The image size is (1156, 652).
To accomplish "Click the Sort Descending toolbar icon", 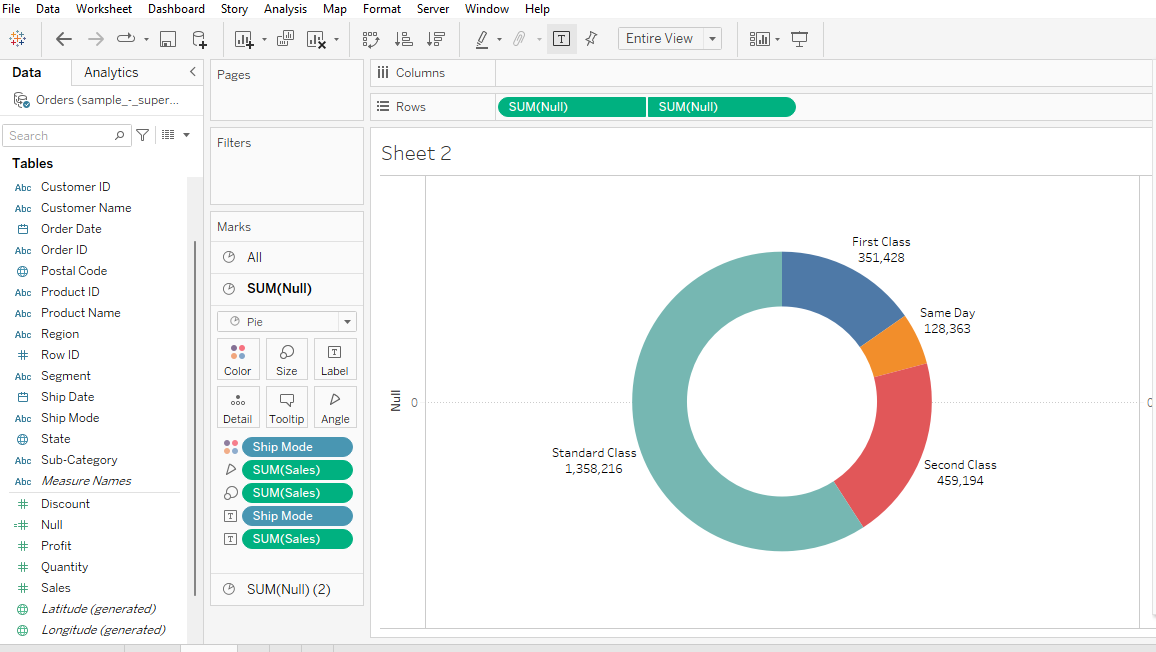I will [x=436, y=38].
